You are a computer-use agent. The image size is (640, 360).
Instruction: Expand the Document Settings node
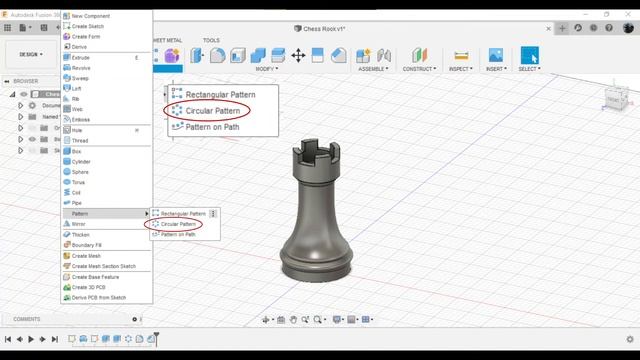20,106
